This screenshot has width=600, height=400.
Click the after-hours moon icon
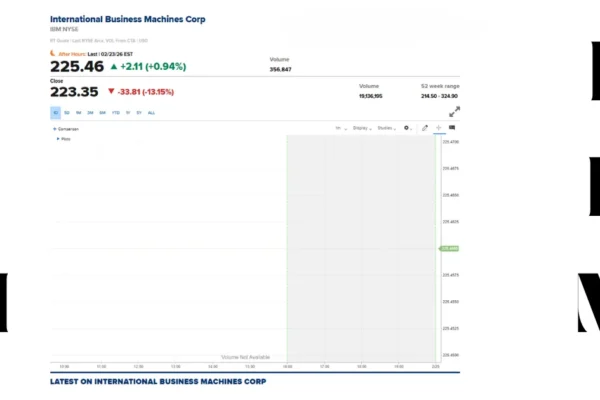pyautogui.click(x=53, y=53)
